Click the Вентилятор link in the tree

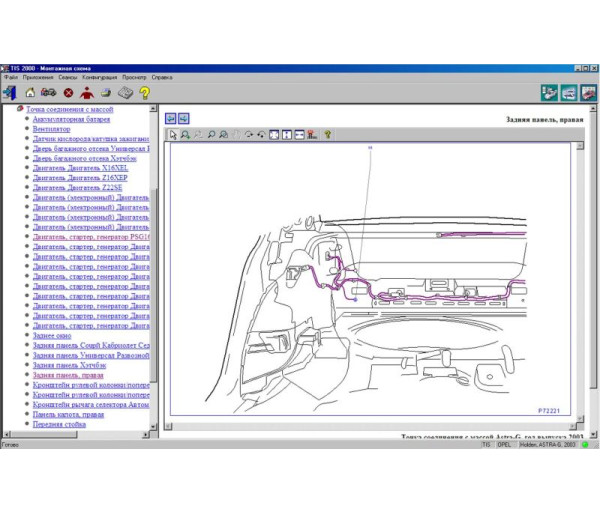click(51, 128)
